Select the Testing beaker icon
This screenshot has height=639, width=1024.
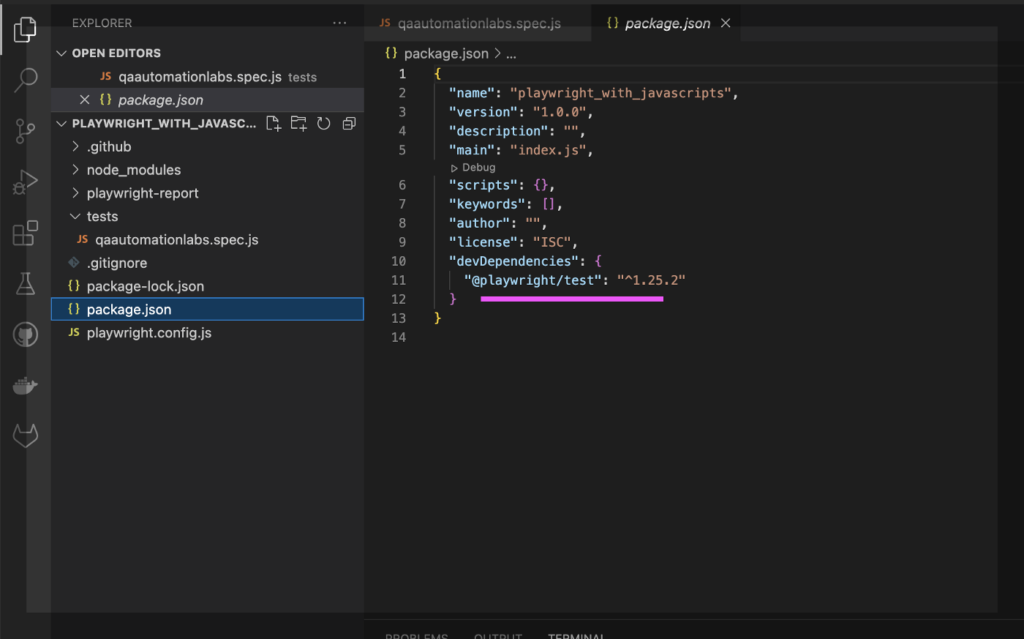click(24, 284)
